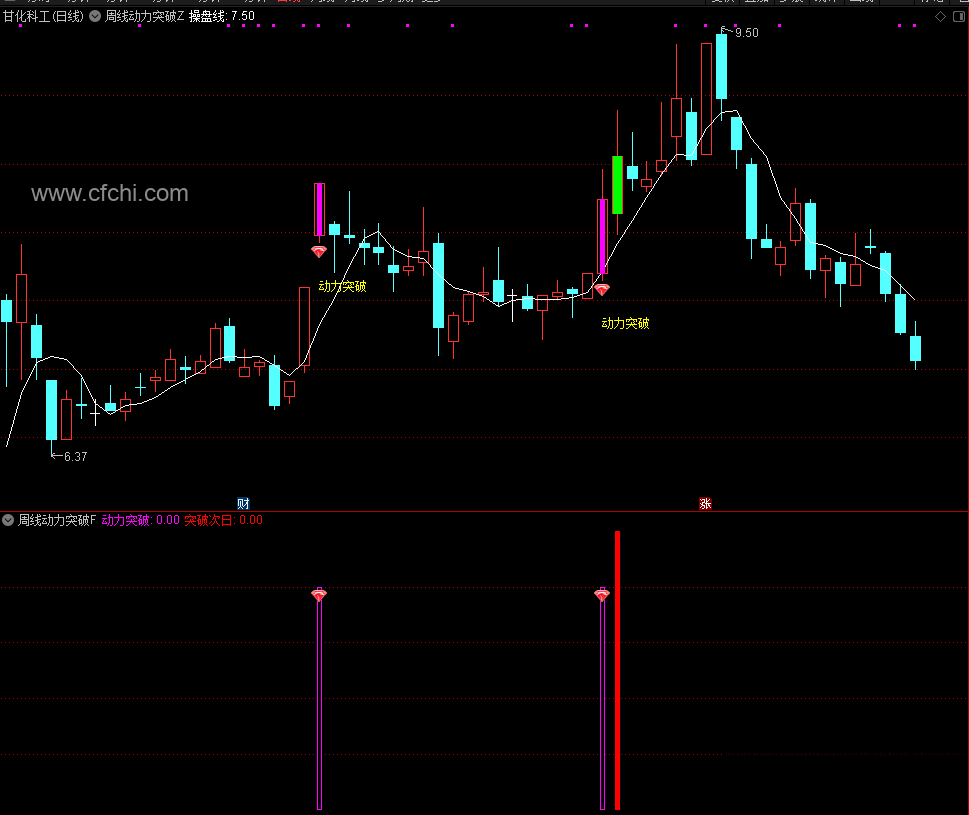The width and height of the screenshot is (969, 815).
Task: Click the 涨 info marker
Action: click(705, 504)
